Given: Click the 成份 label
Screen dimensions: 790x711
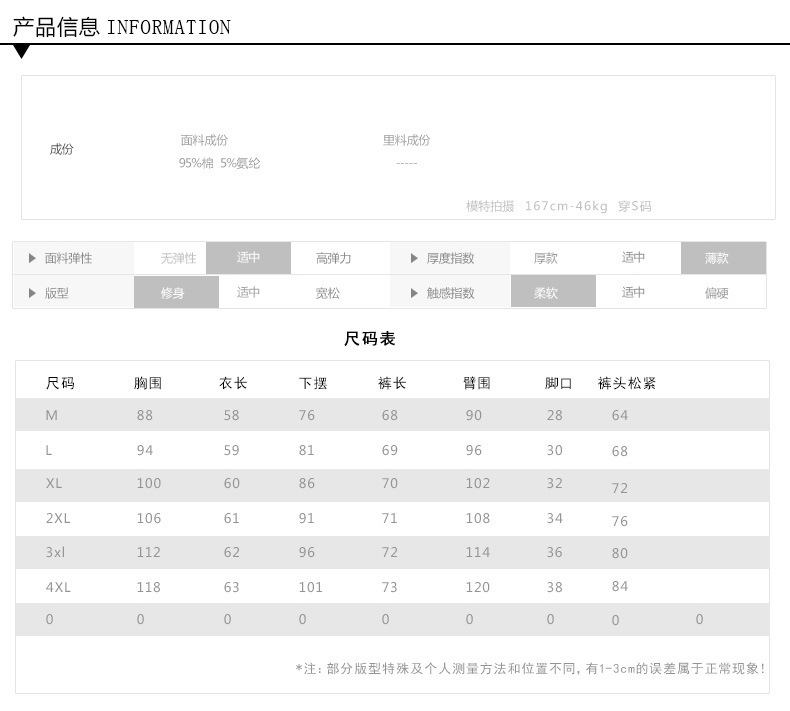Looking at the screenshot, I should pos(61,149).
